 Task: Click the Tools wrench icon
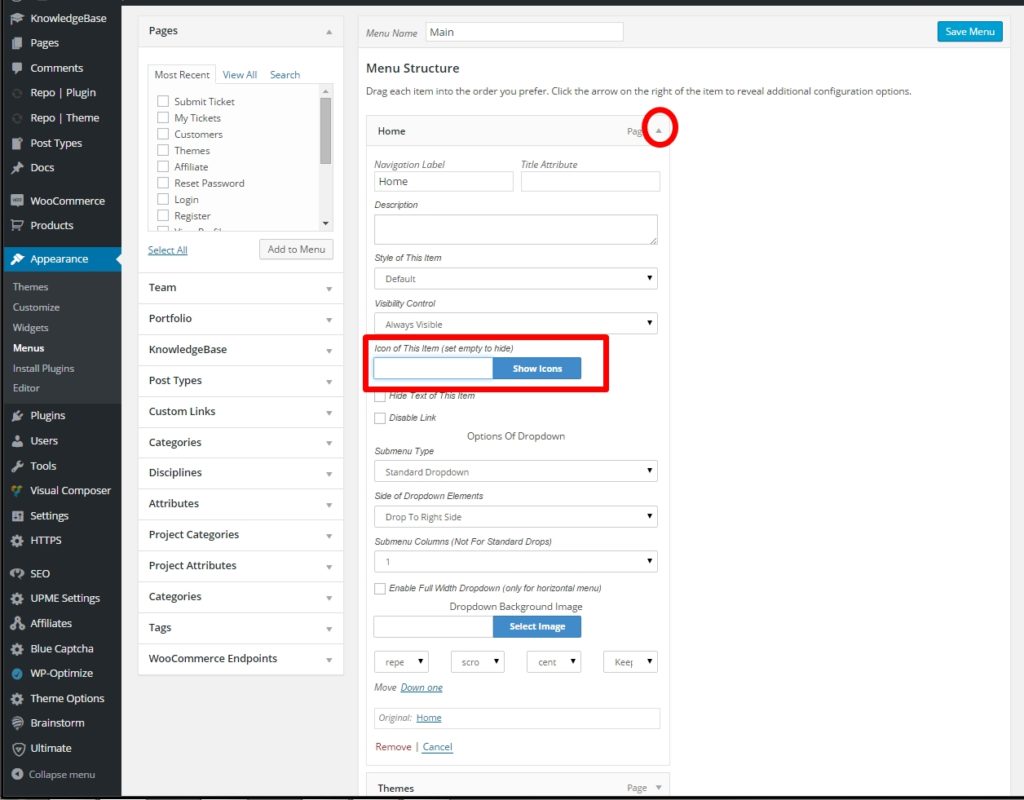[x=17, y=466]
